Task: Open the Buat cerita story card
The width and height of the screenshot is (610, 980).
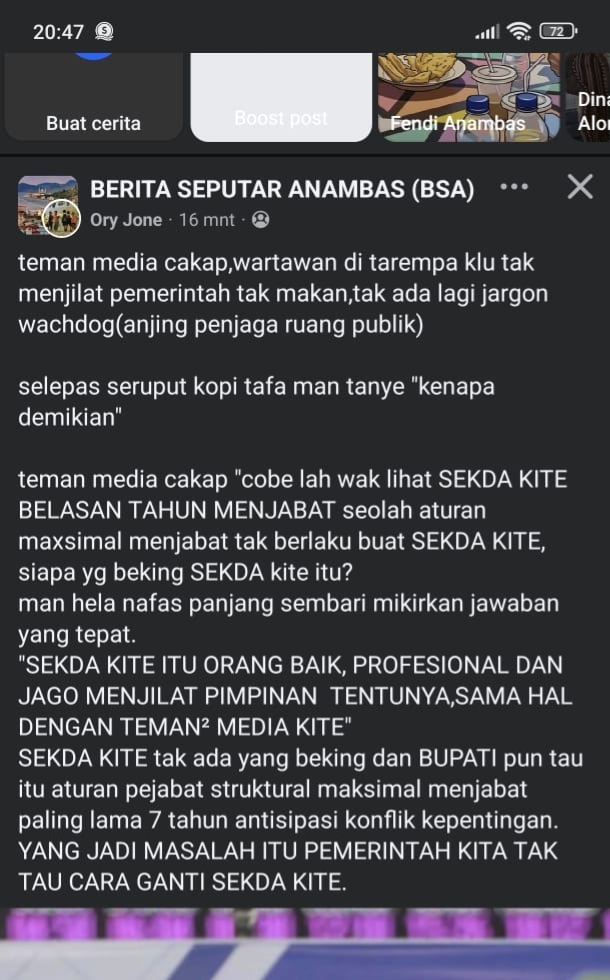Action: [94, 98]
